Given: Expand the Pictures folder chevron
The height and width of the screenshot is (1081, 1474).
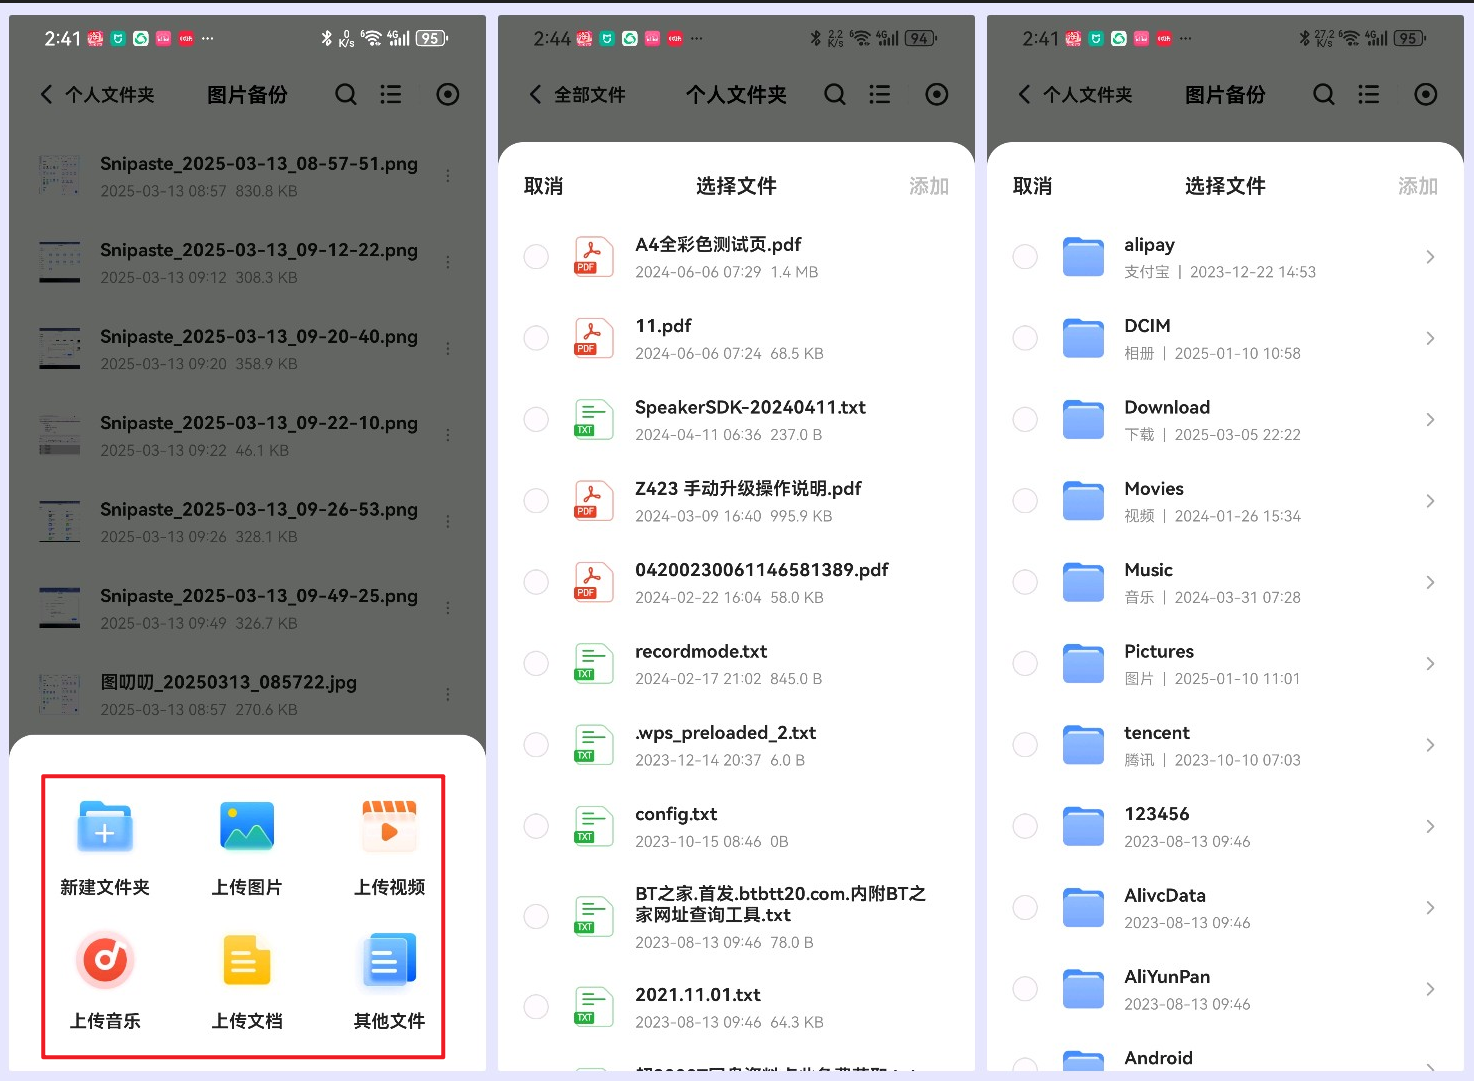Looking at the screenshot, I should [1430, 663].
